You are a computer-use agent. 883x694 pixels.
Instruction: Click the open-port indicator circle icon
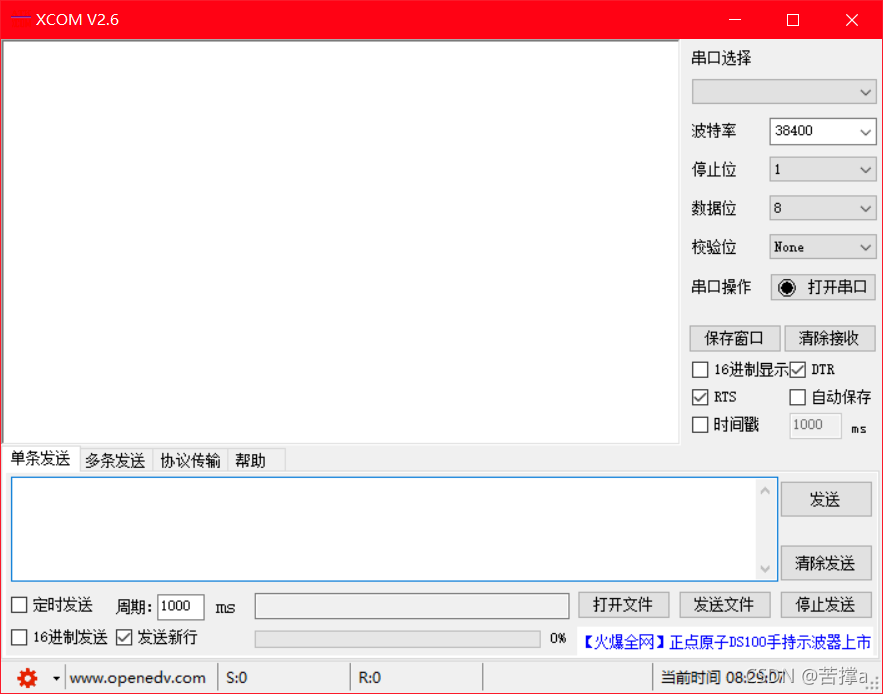(787, 288)
